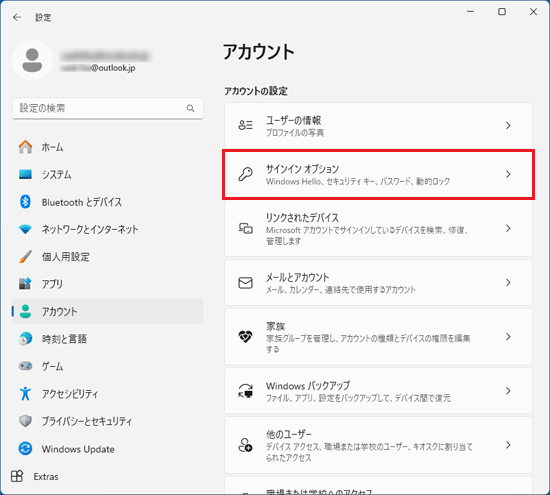Click the メールとアカウント envelope icon
The width and height of the screenshot is (550, 495).
point(246,283)
